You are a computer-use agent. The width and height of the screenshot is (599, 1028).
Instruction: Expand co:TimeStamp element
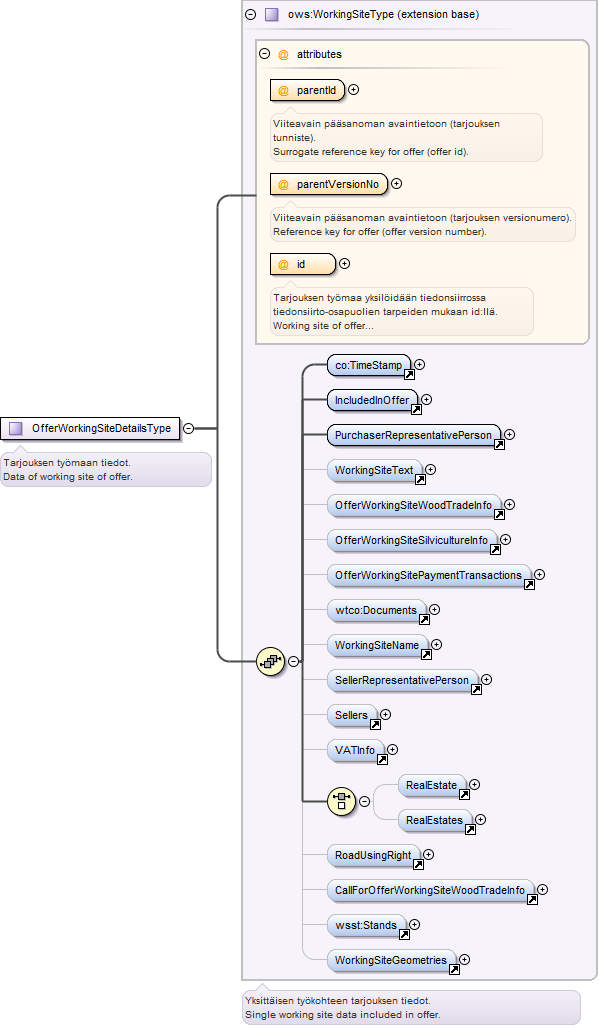pyautogui.click(x=419, y=365)
